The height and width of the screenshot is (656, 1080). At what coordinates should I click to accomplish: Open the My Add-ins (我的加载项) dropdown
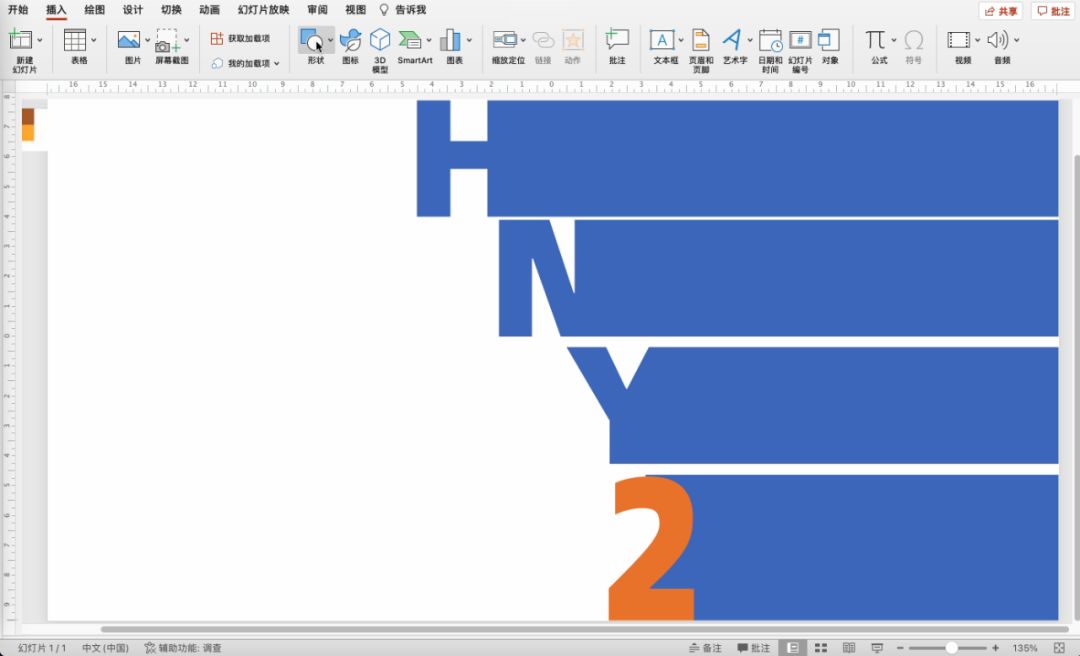245,63
